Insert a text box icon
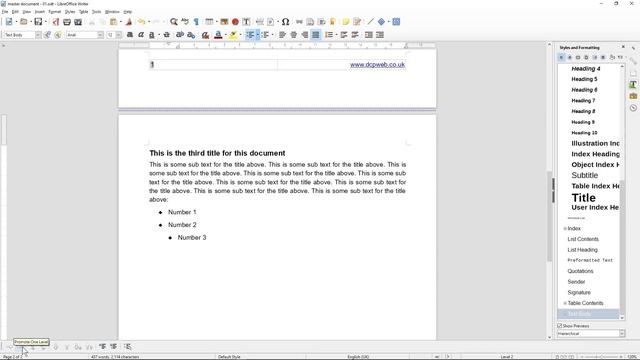The height and width of the screenshot is (360, 640). pyautogui.click(x=246, y=22)
